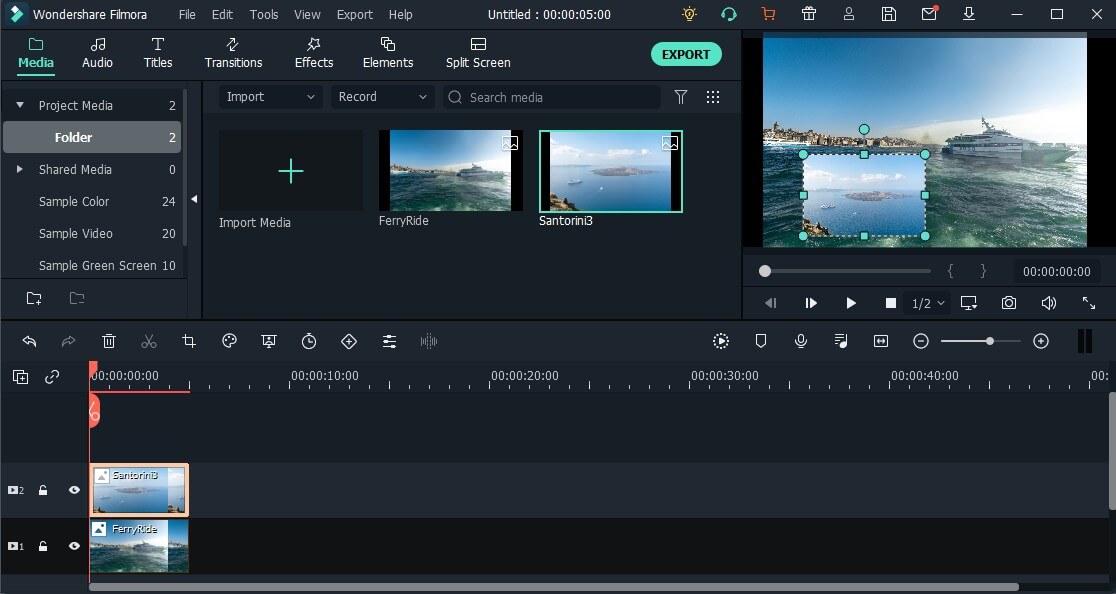Open the Export menu in menu bar

click(354, 15)
